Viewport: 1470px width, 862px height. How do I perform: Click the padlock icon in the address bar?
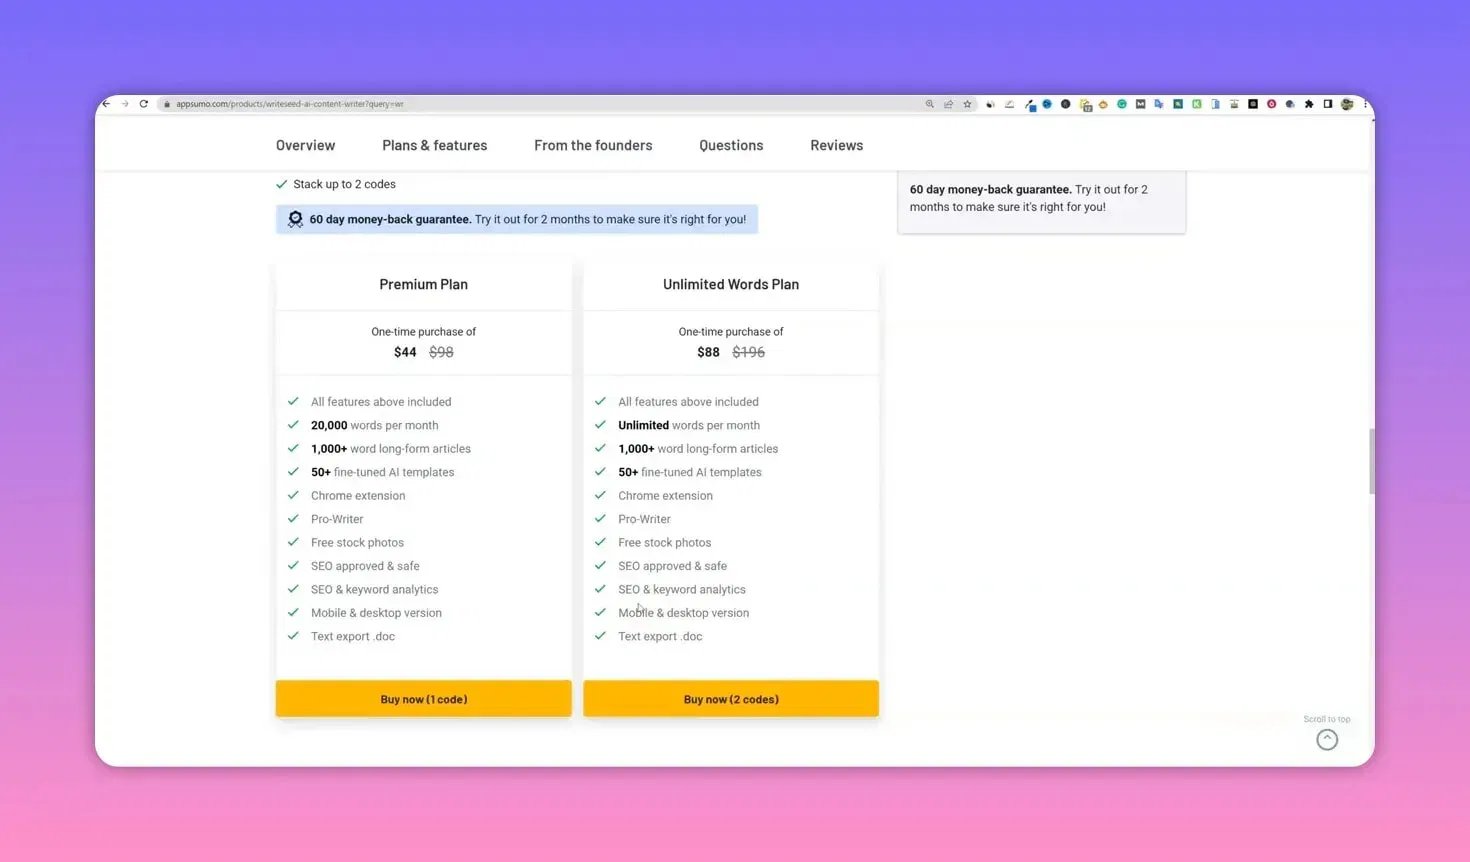[x=166, y=104]
